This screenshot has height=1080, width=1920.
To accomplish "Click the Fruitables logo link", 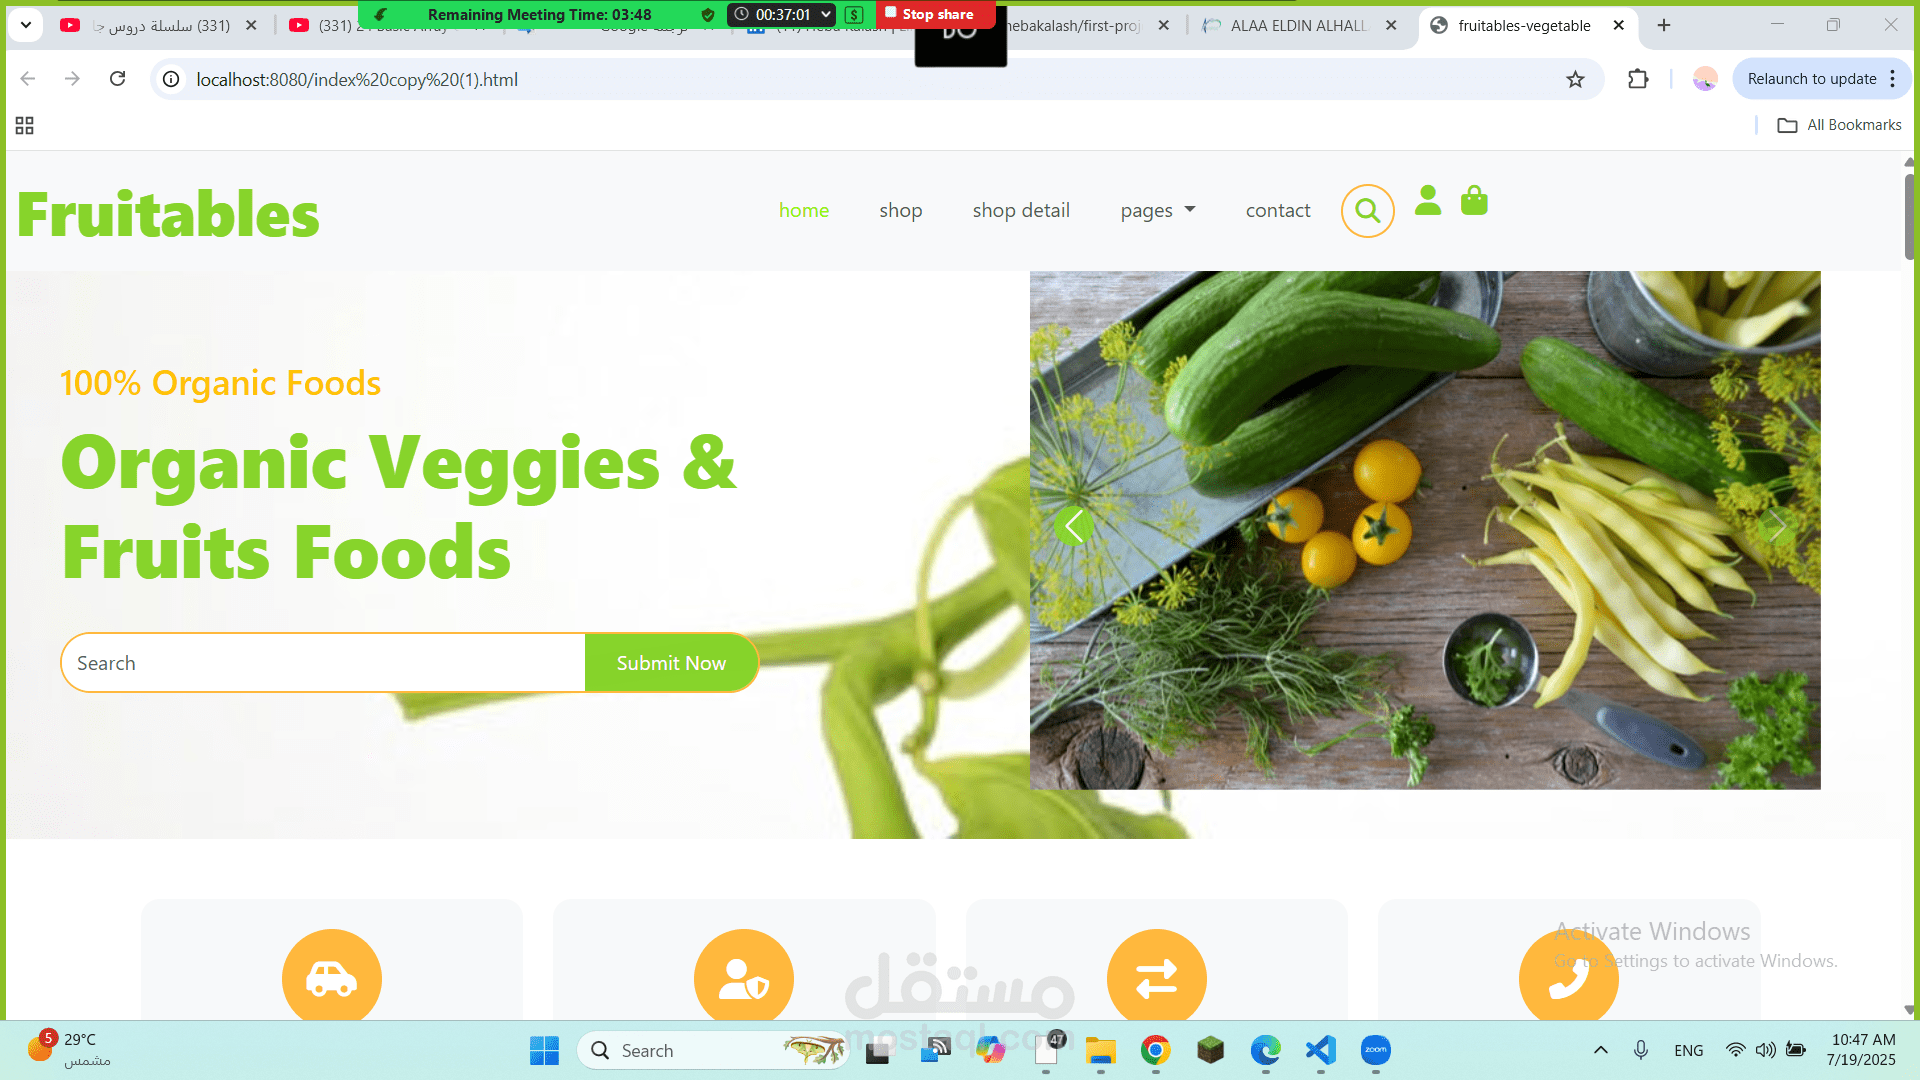I will click(168, 214).
